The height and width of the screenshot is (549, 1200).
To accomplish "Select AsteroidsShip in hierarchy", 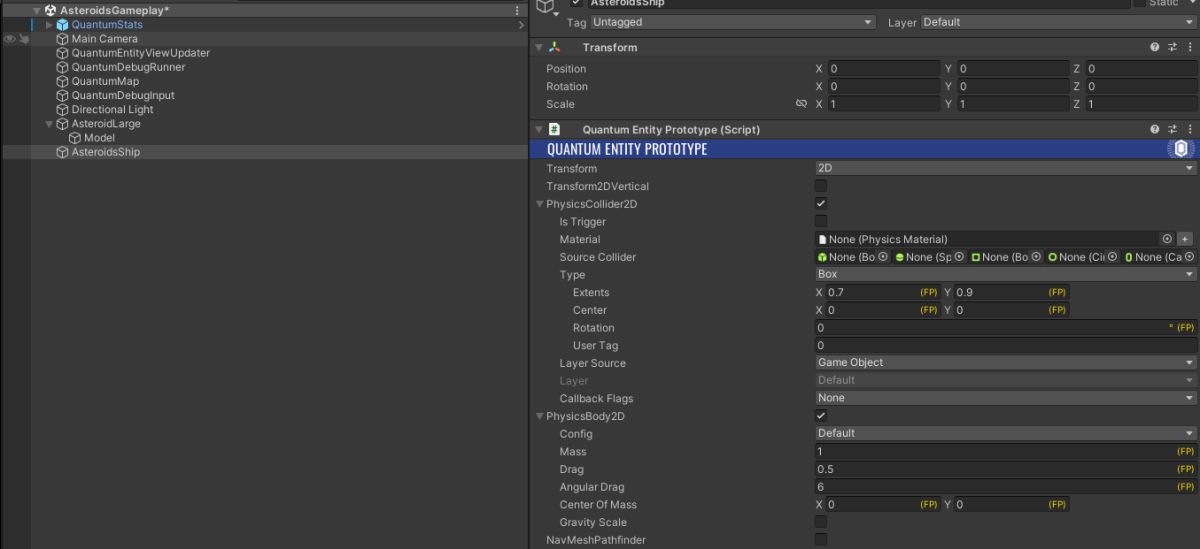I will (105, 152).
